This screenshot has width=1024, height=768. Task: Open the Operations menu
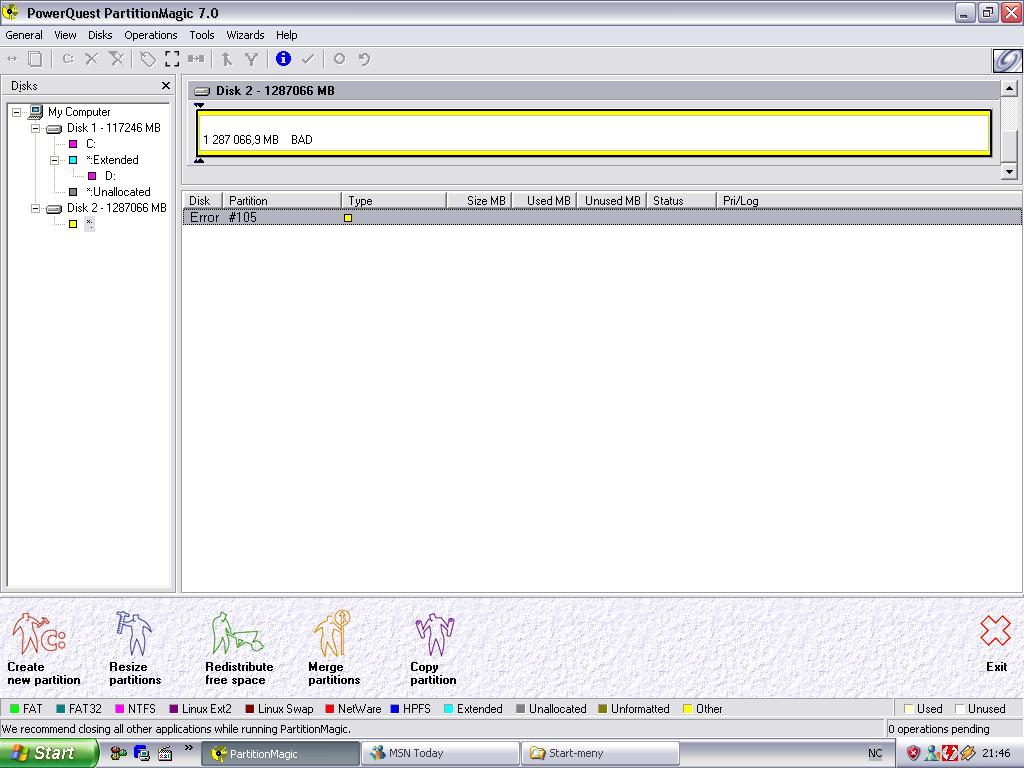(151, 35)
